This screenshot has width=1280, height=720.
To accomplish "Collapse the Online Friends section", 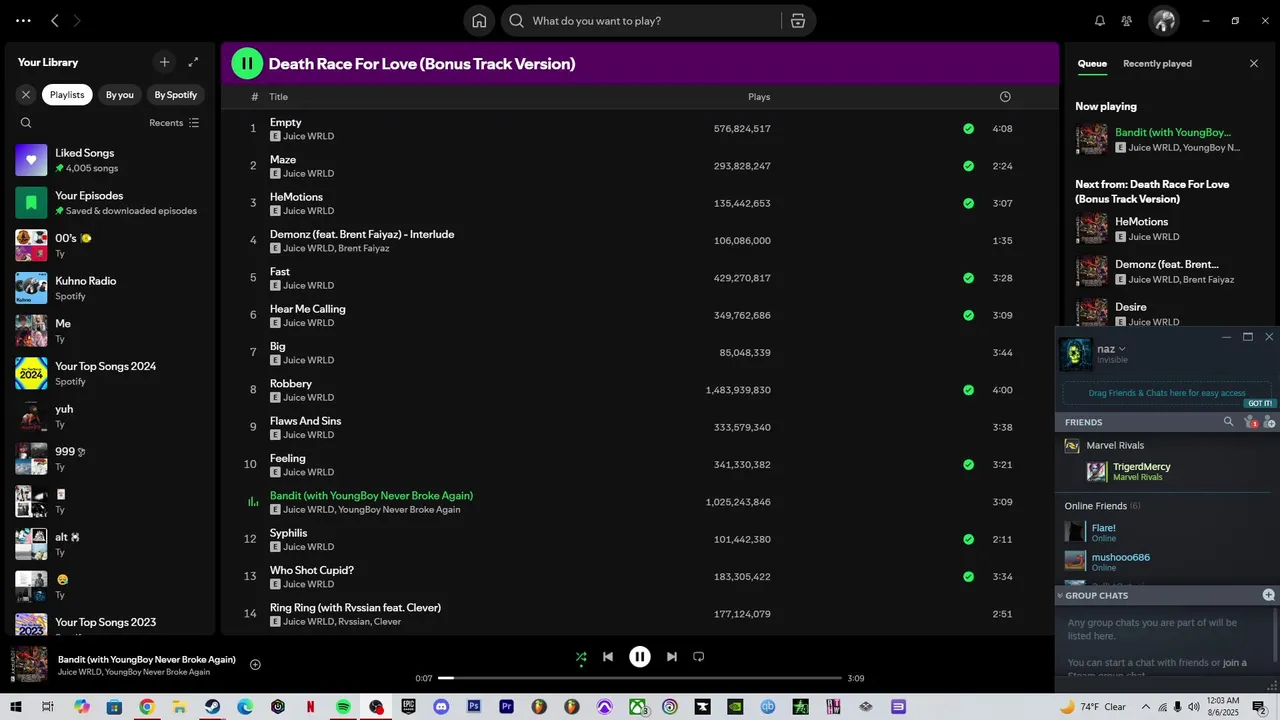I will 1102,506.
